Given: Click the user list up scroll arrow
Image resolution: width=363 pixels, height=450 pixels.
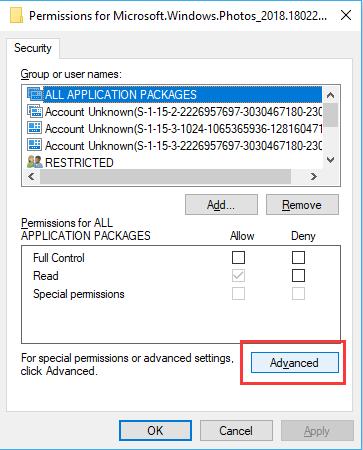Looking at the screenshot, I should coord(331,95).
